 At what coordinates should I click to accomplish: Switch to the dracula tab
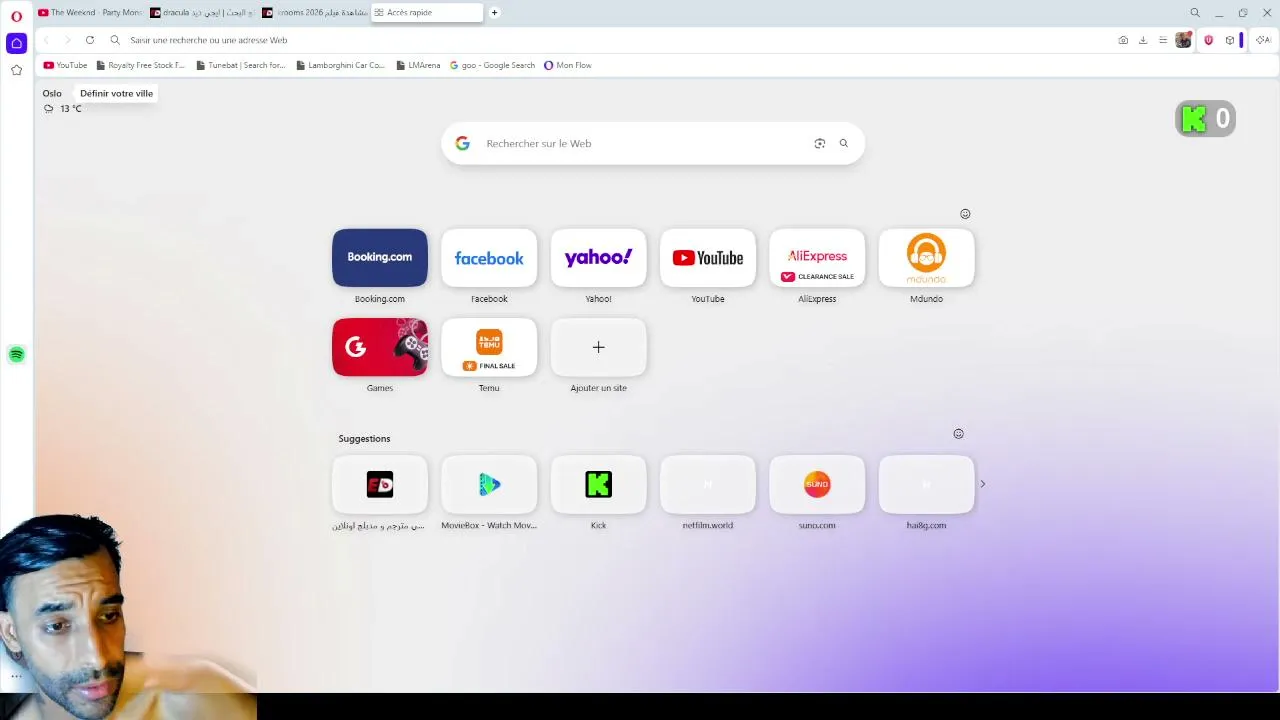(203, 13)
